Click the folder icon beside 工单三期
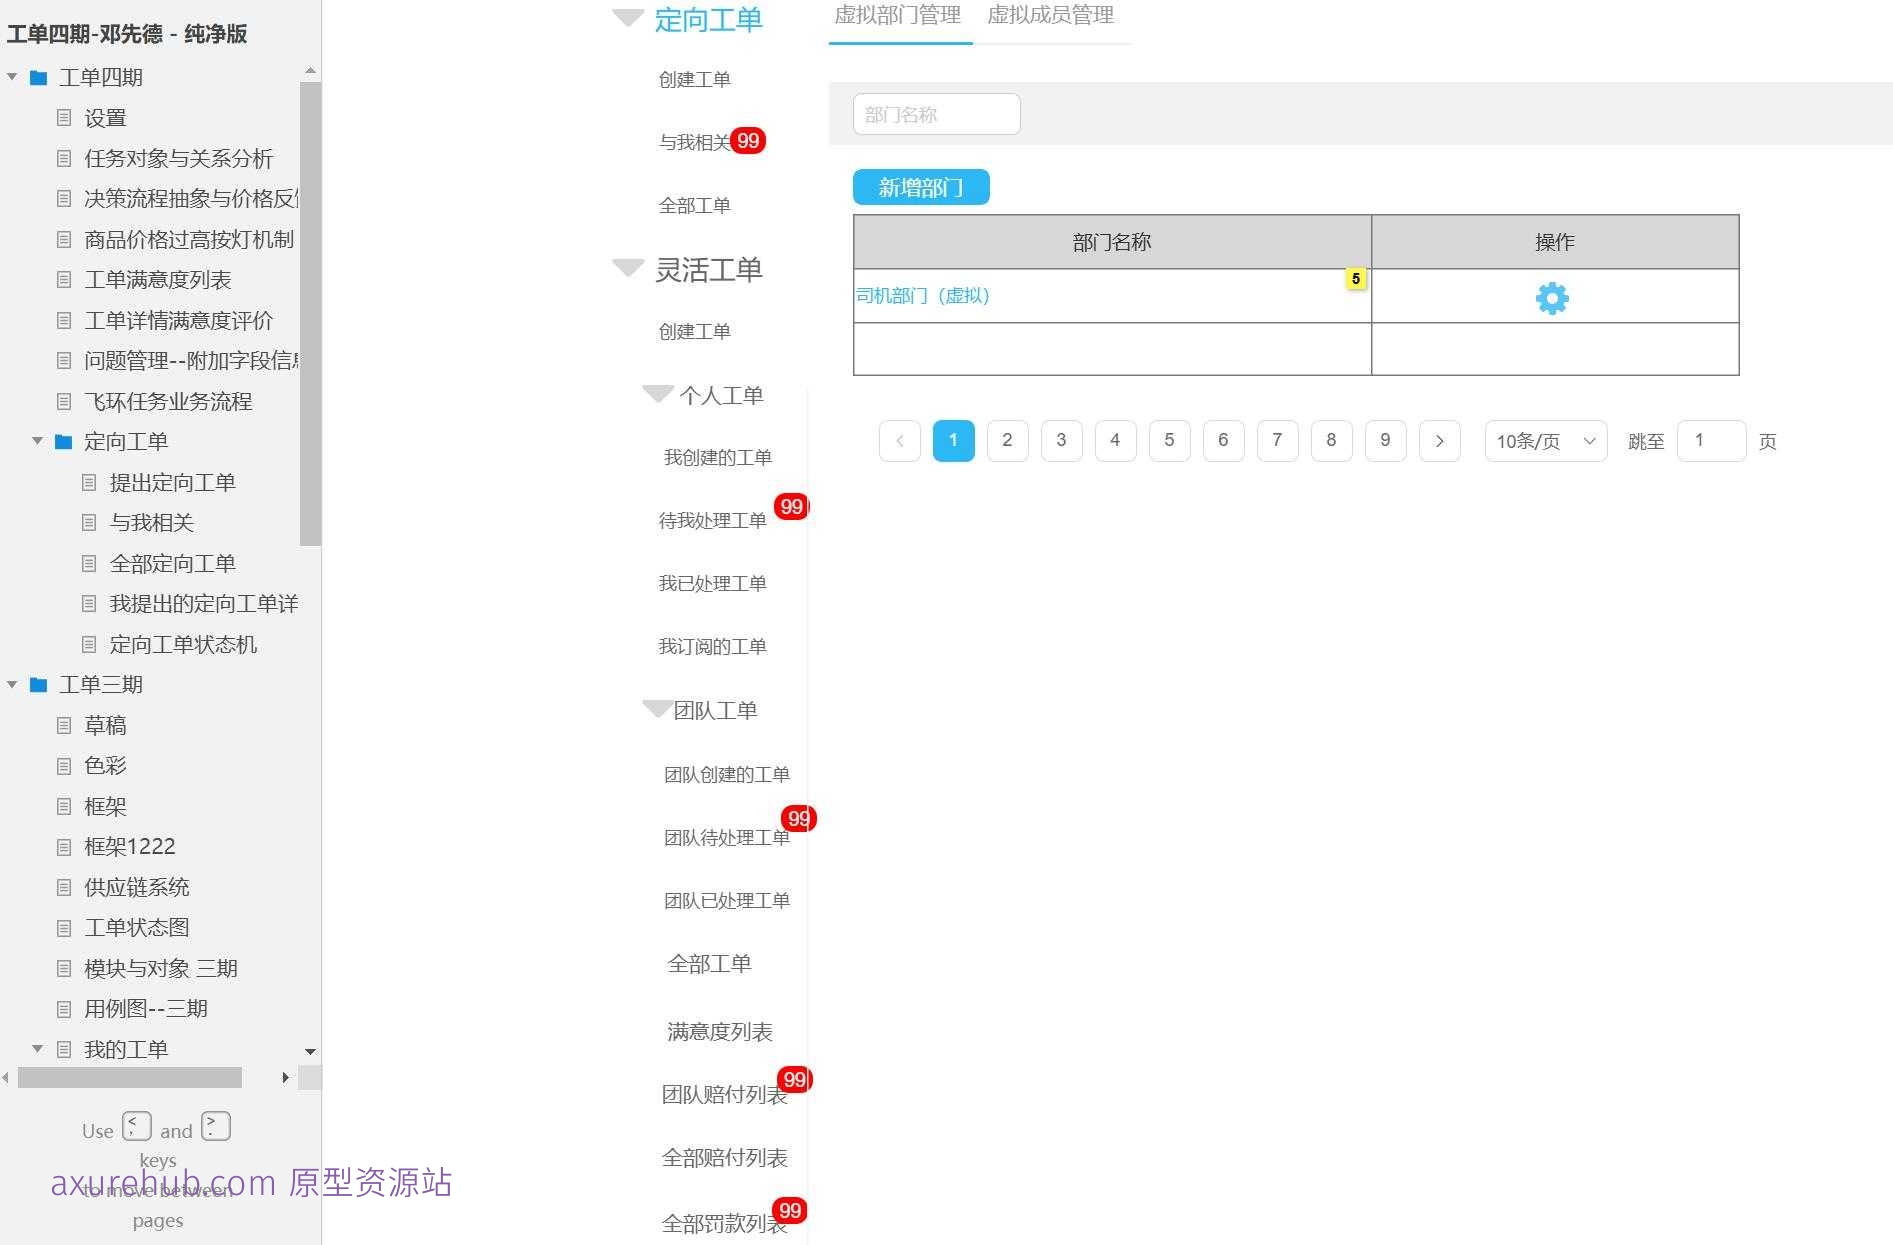The width and height of the screenshot is (1893, 1245). coord(39,684)
